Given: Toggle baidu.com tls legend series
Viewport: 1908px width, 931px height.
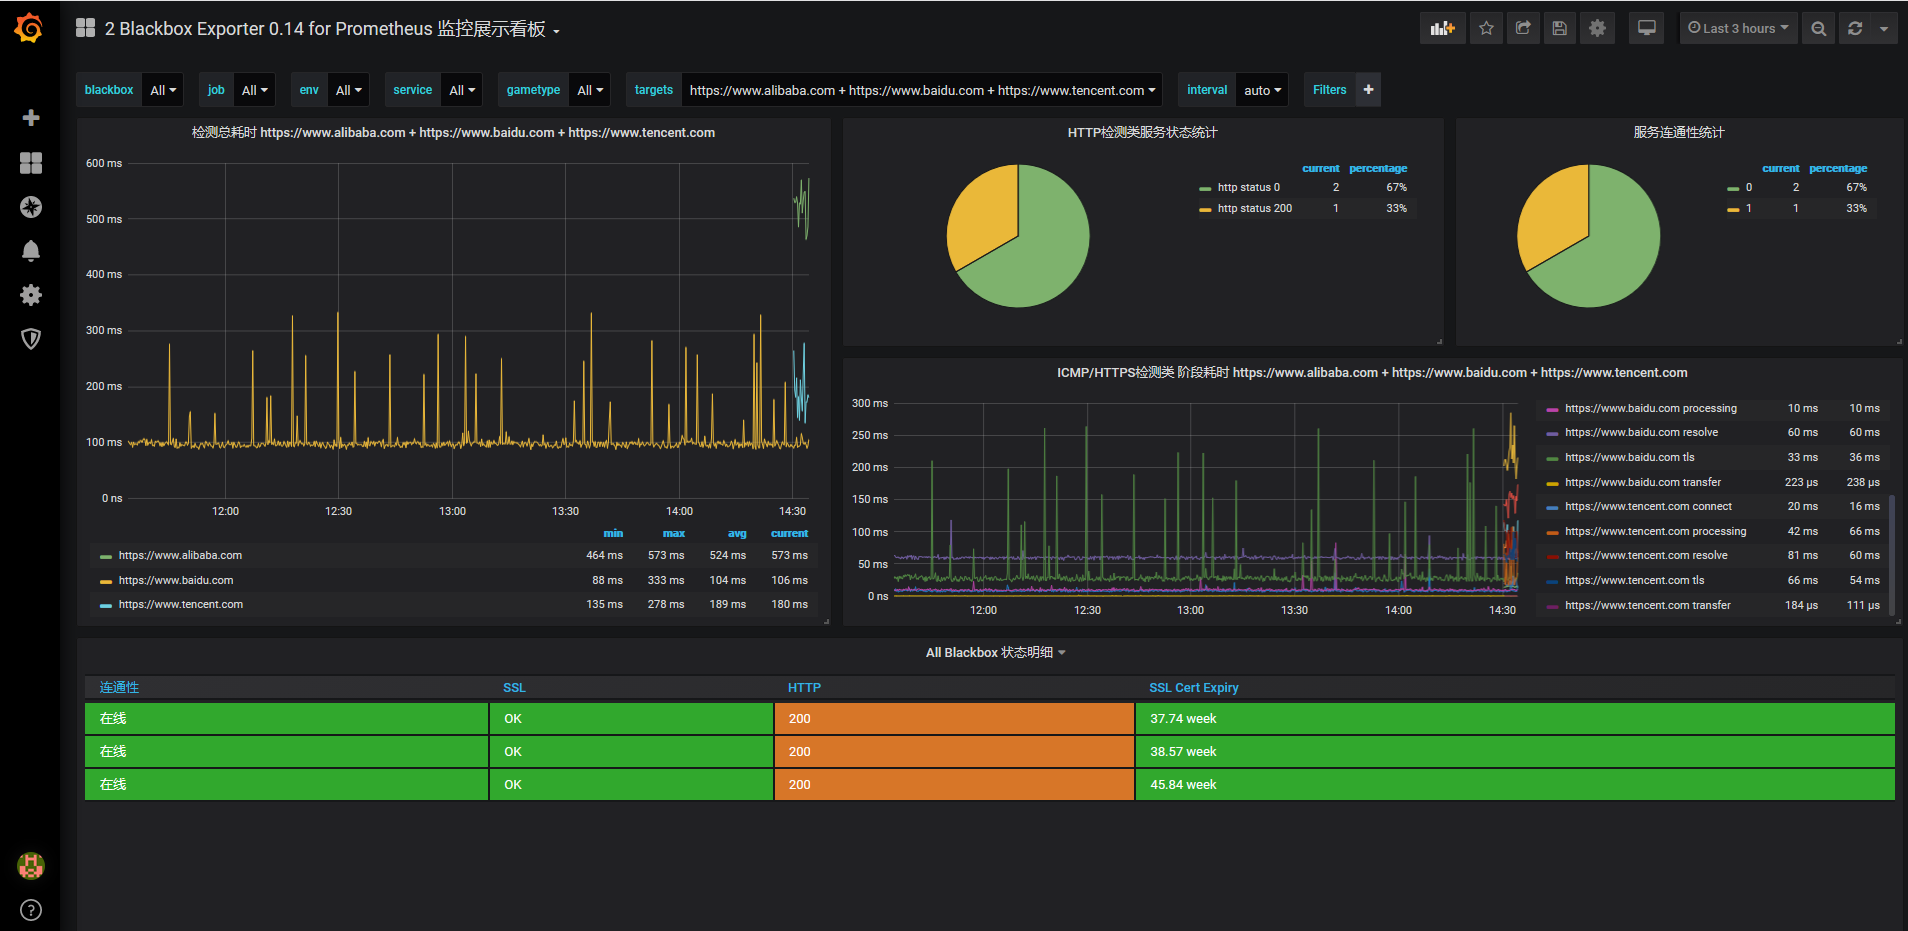Looking at the screenshot, I should coord(1629,457).
